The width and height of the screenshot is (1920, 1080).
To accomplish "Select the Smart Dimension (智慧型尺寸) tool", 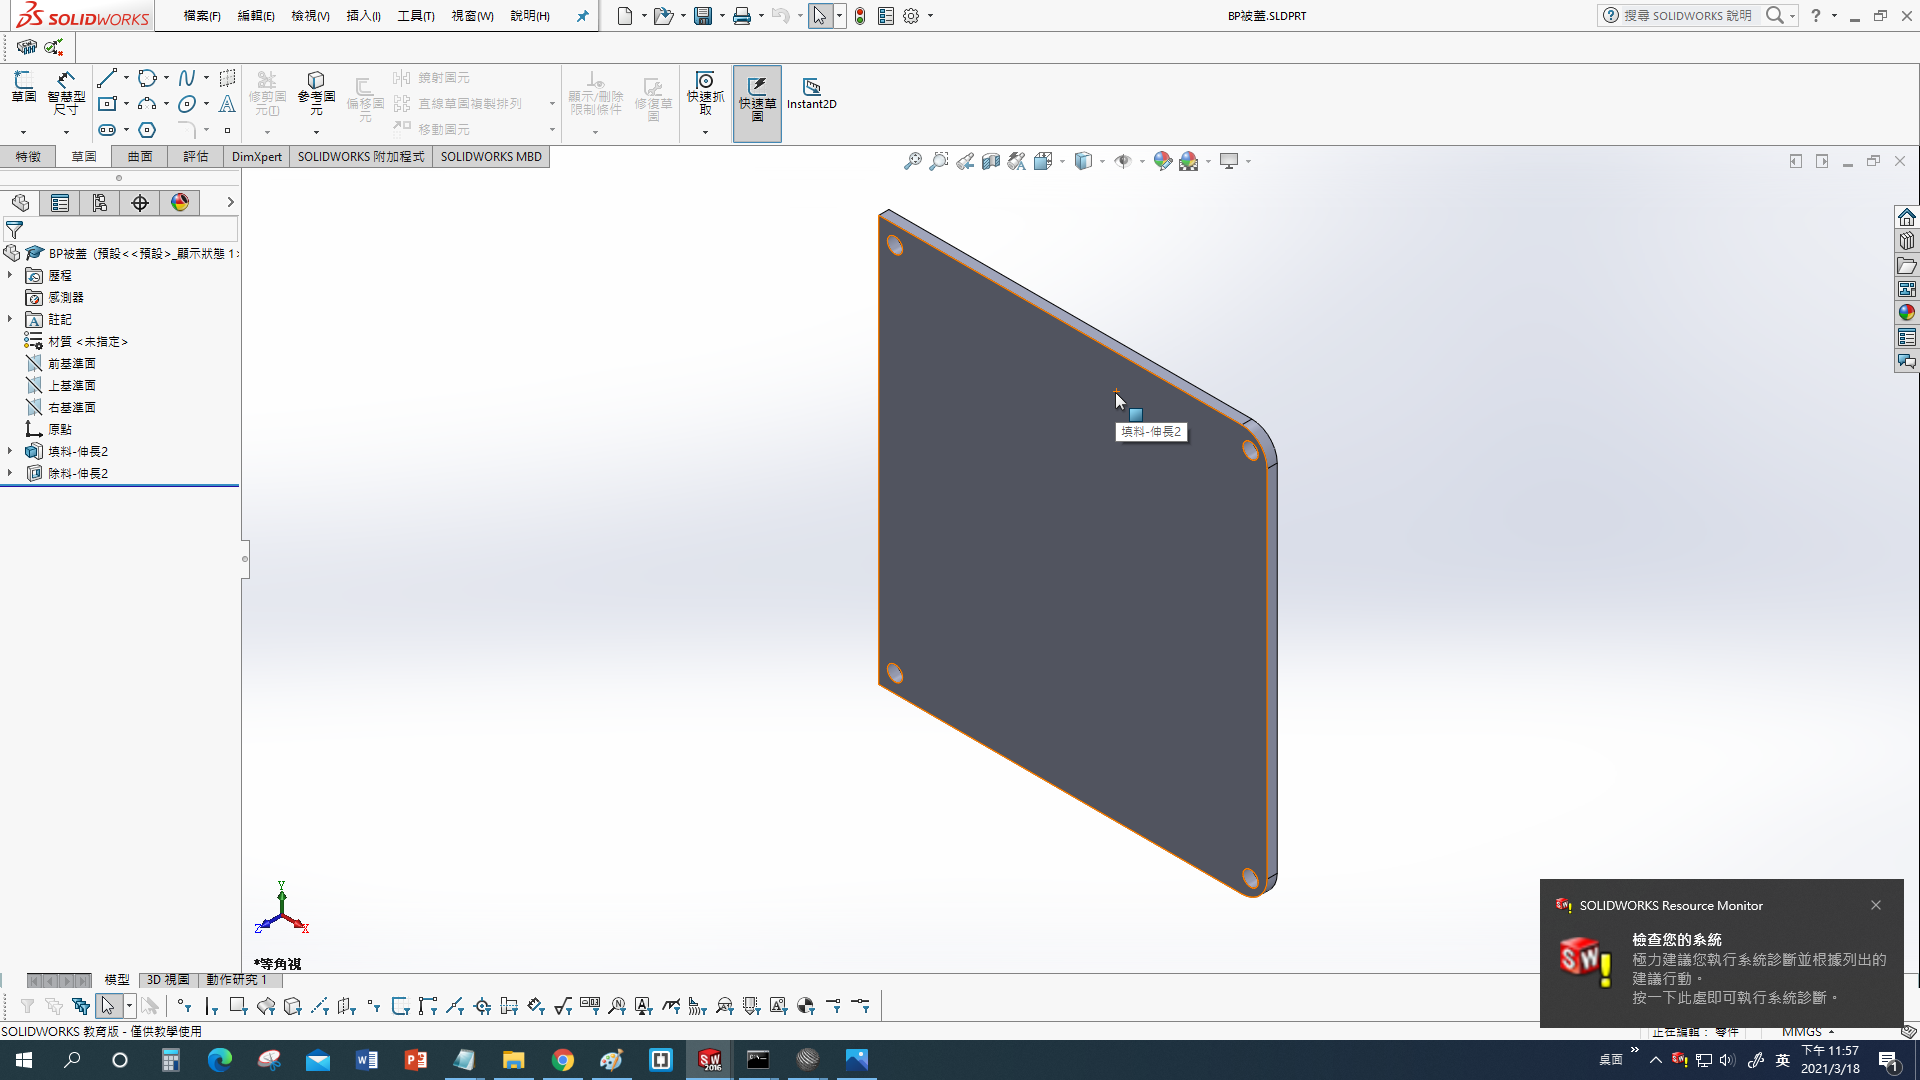I will coord(66,92).
